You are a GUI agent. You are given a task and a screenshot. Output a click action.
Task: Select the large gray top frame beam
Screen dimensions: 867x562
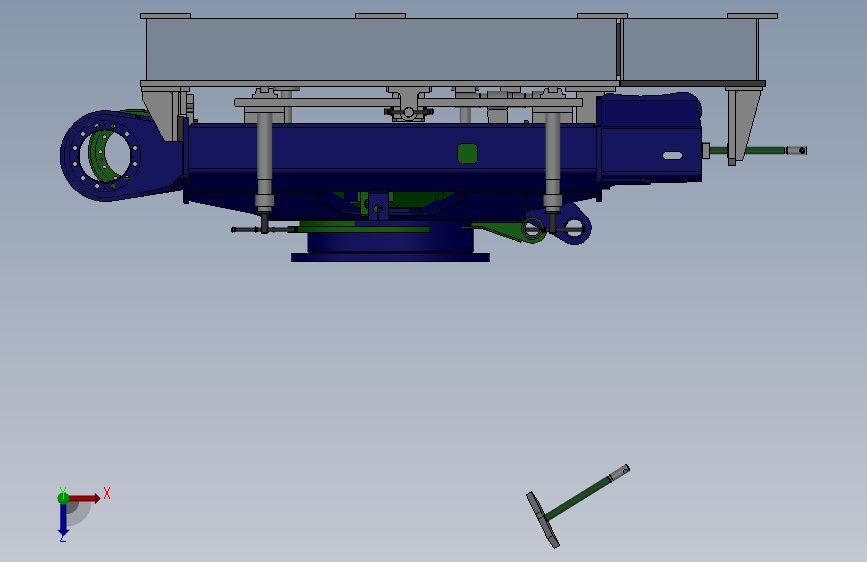[x=382, y=50]
